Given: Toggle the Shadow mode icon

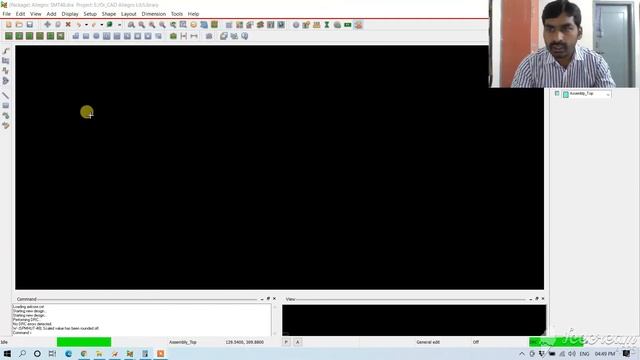Looking at the screenshot, I should pyautogui.click(x=250, y=25).
